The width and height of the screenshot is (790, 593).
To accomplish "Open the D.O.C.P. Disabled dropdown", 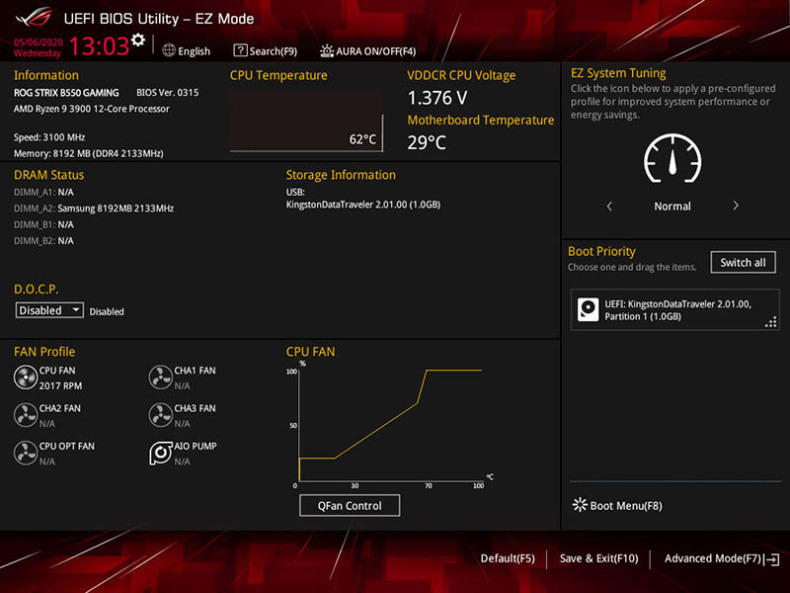I will tap(49, 310).
